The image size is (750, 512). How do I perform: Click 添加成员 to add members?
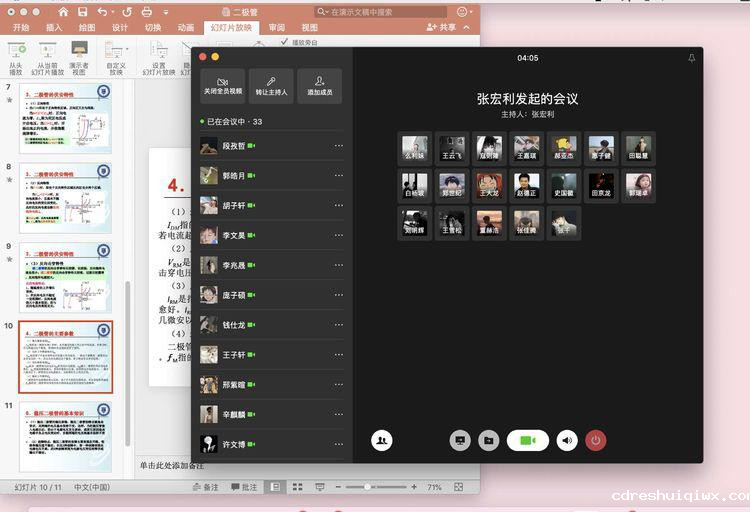pos(320,86)
